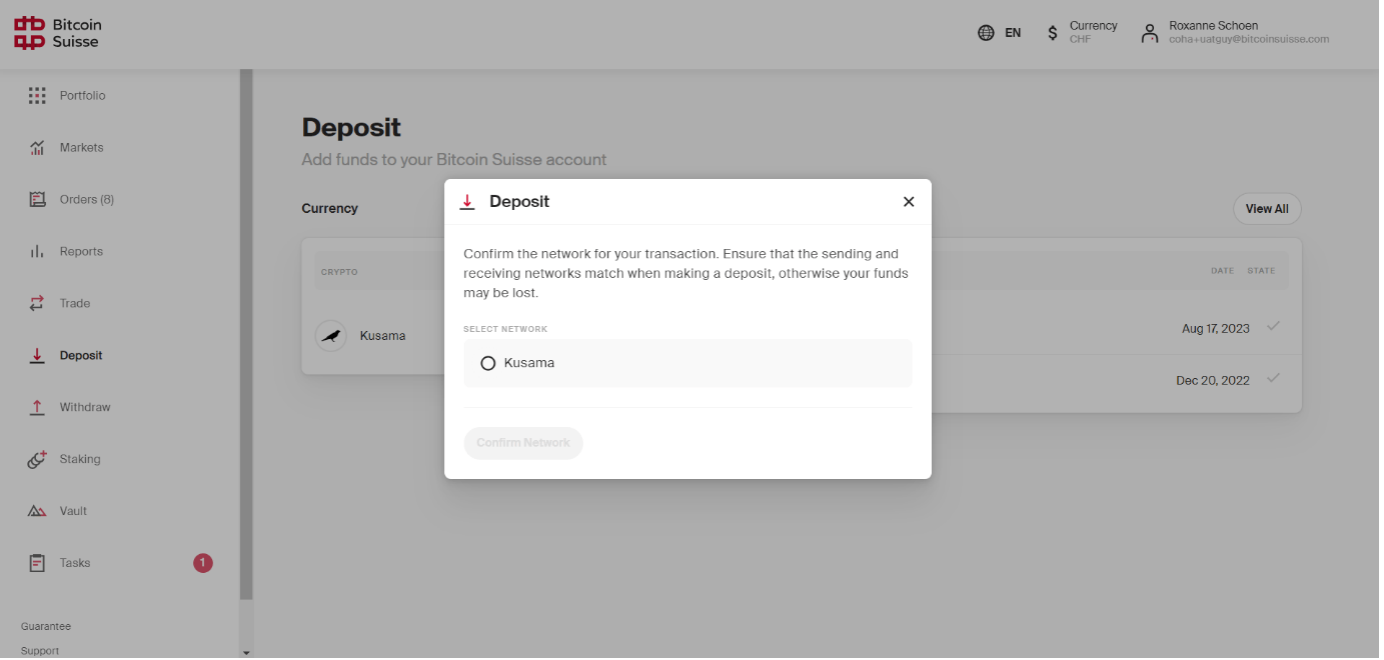The image size is (1384, 660).
Task: Click the Staking icon in sidebar
Action: point(37,460)
